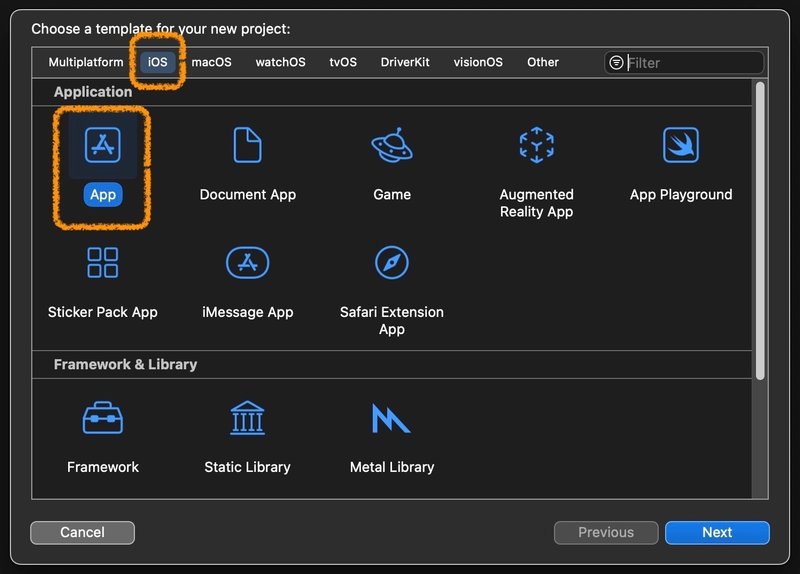The image size is (800, 574).
Task: Click the filter icon in search field
Action: click(x=616, y=62)
